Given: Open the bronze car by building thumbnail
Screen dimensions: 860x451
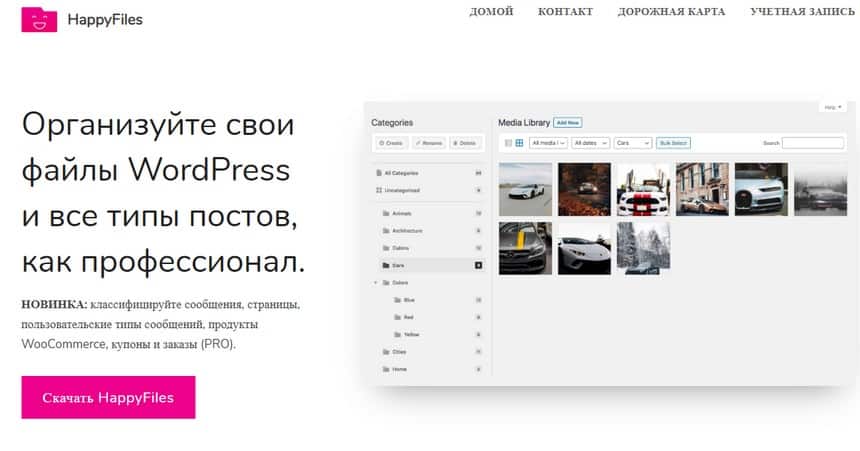Looking at the screenshot, I should pyautogui.click(x=703, y=189).
